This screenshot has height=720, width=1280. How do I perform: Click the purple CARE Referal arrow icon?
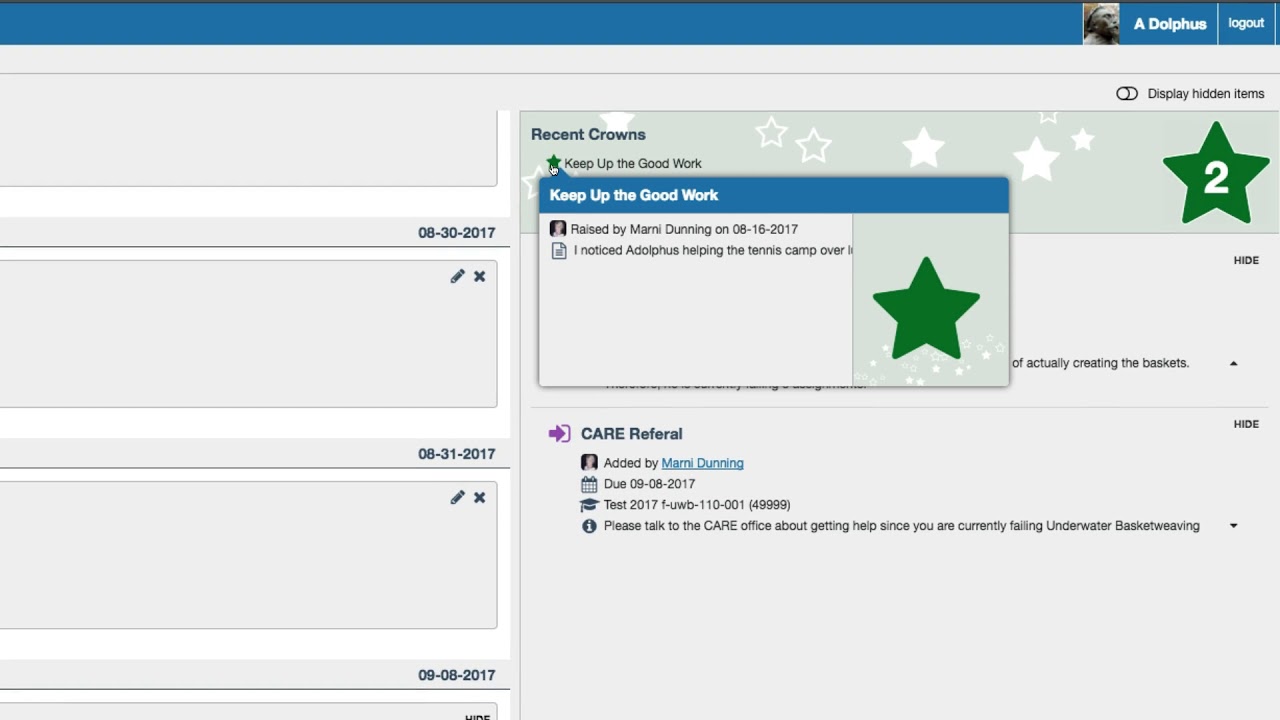(x=559, y=433)
